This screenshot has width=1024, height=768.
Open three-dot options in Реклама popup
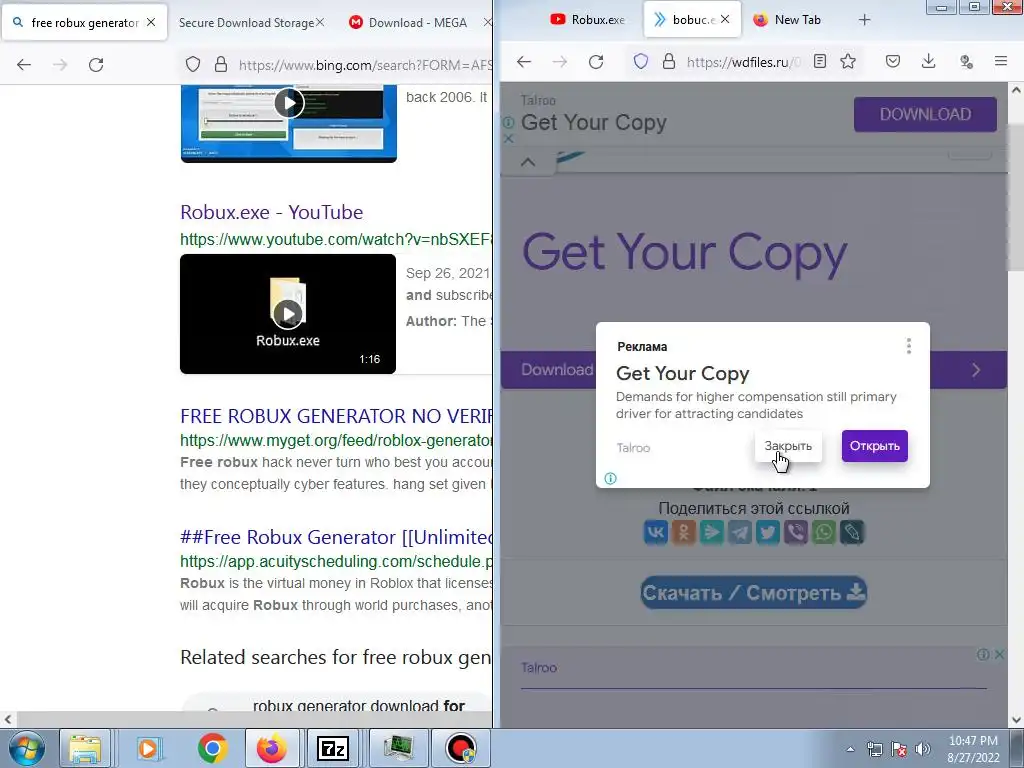tap(908, 346)
